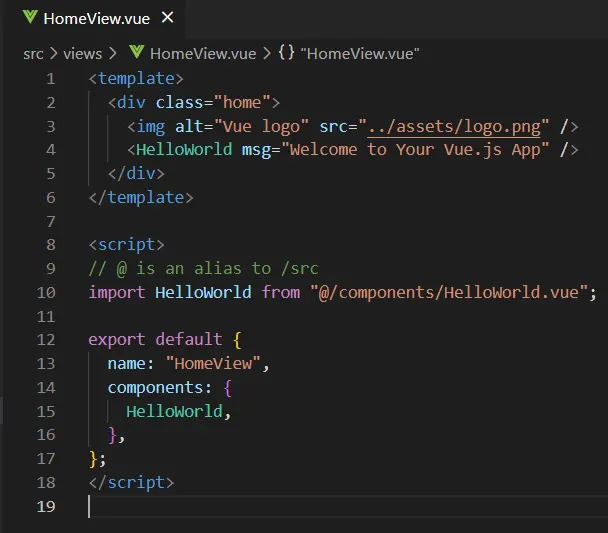Click the opening script tag on line 8
Viewport: 608px width, 533px height.
pyautogui.click(x=126, y=245)
